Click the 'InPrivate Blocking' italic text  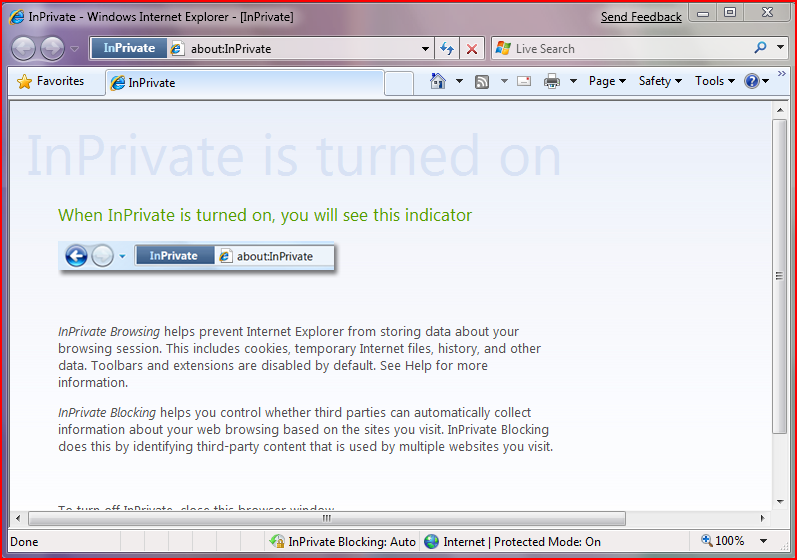pos(107,413)
